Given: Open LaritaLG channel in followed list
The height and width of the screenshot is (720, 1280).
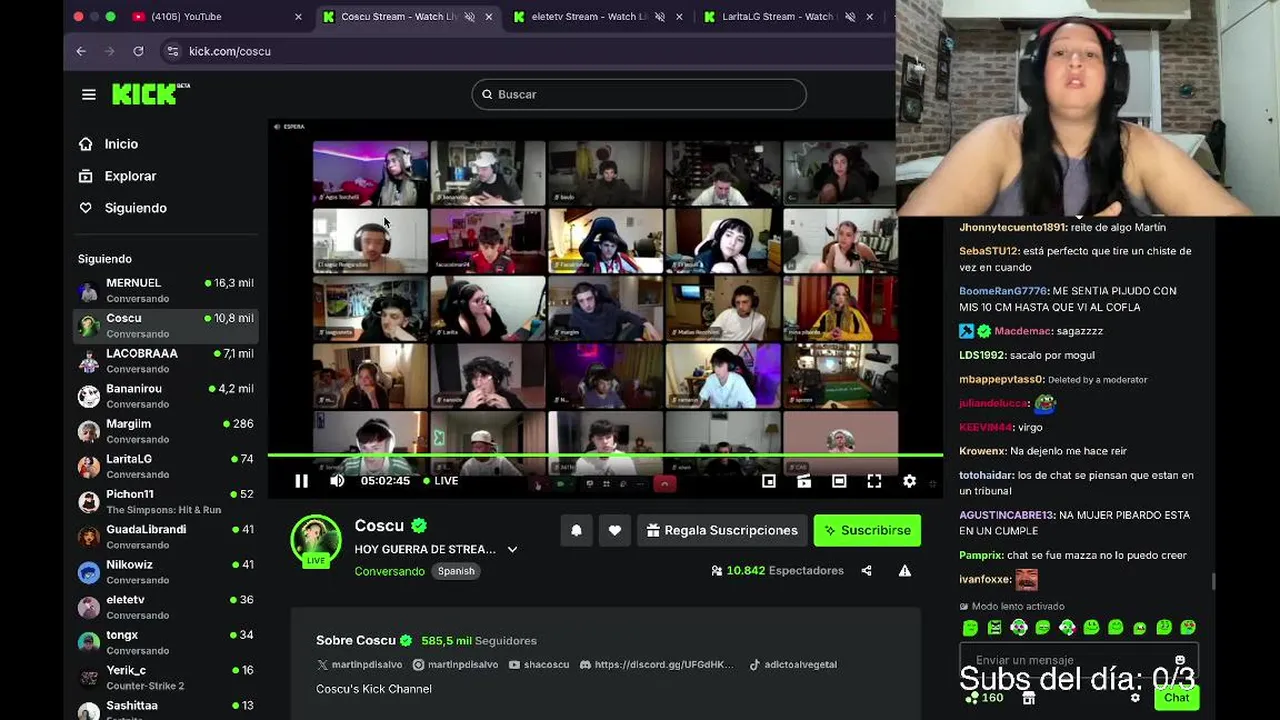Looking at the screenshot, I should (x=166, y=466).
